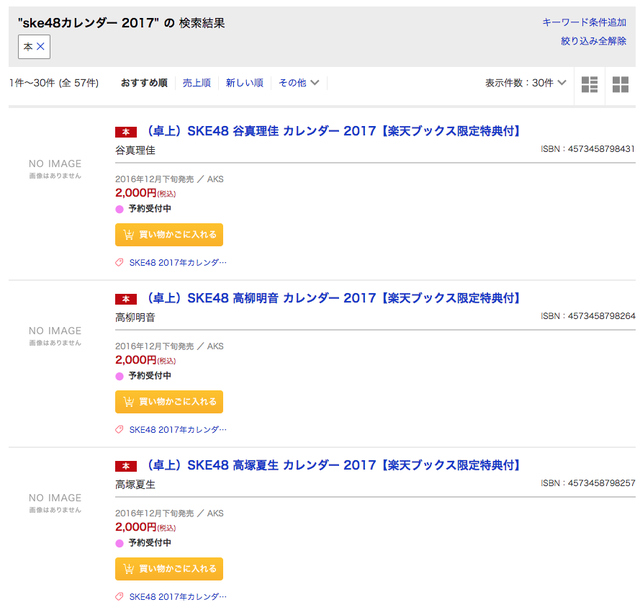
Task: Click the 本 category badge for 谷真理佳 calendar
Action: point(126,132)
